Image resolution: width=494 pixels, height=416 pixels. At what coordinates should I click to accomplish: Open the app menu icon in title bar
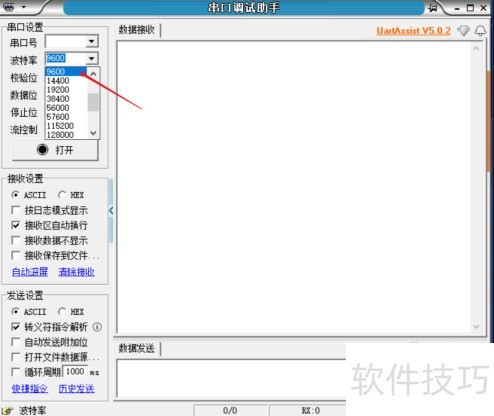[x=9, y=7]
